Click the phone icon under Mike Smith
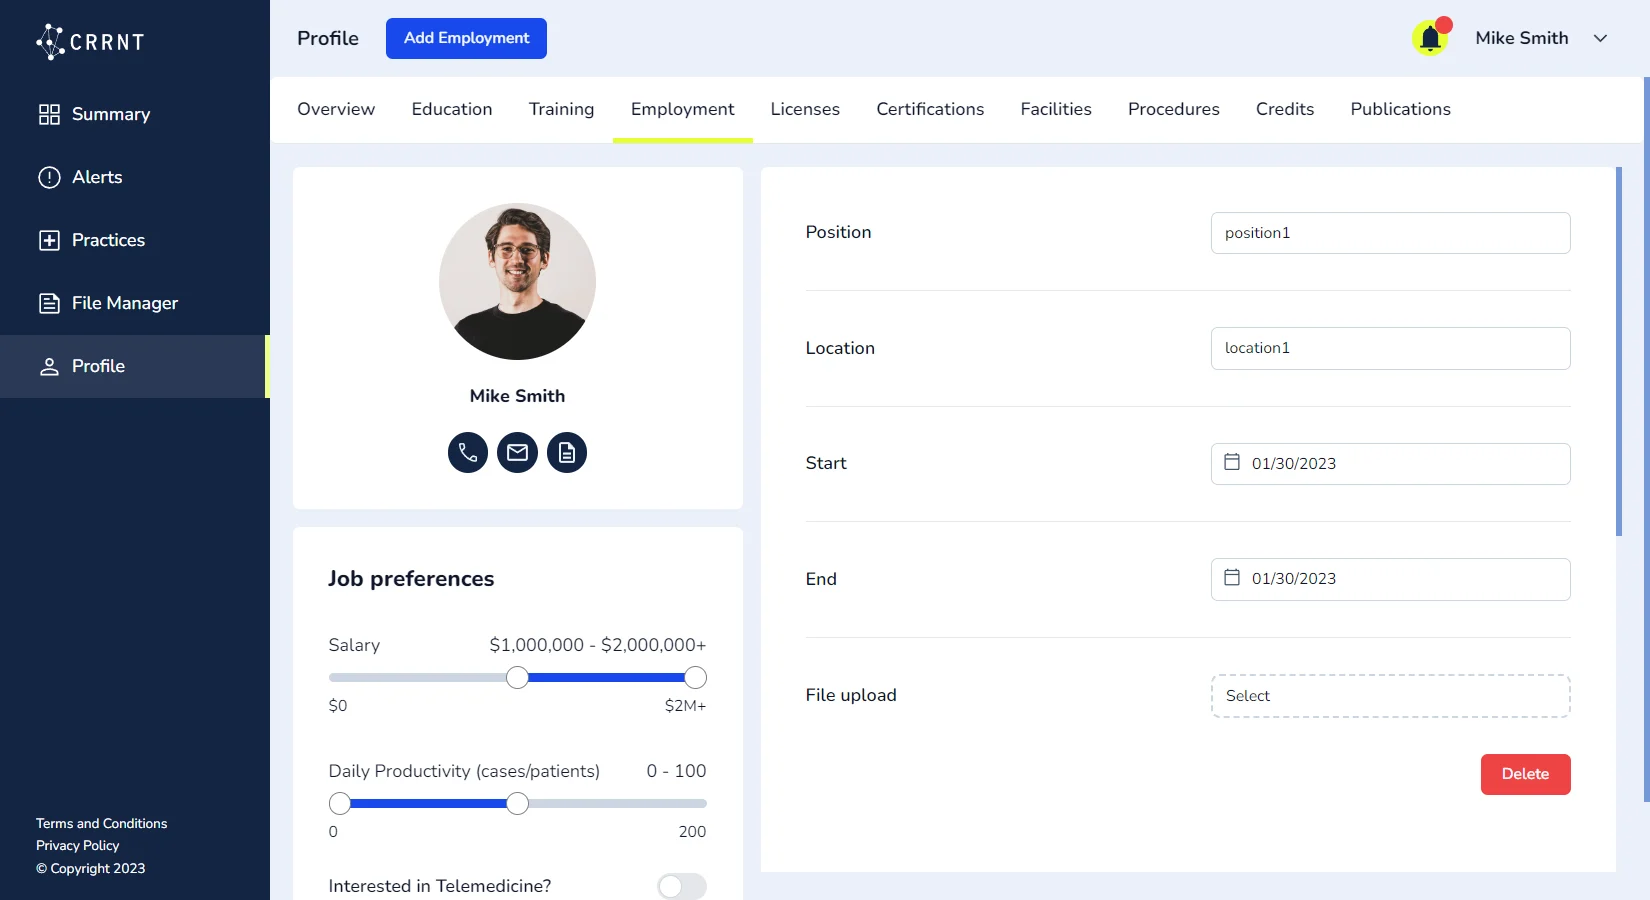The image size is (1650, 900). tap(467, 453)
